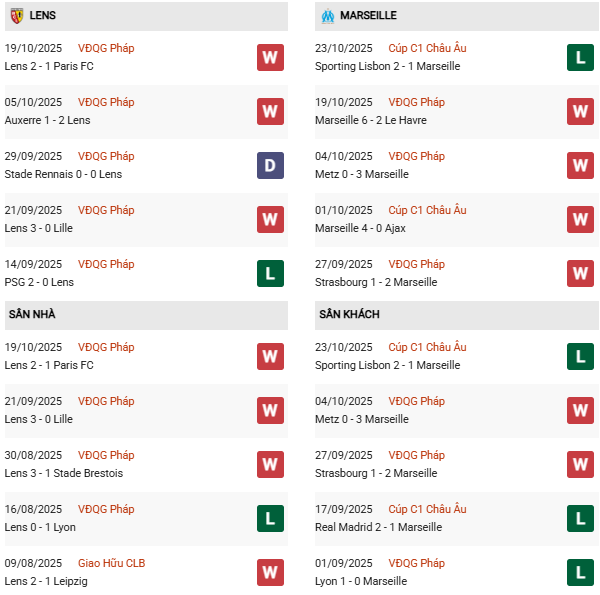Click the Lens club crest icon
The height and width of the screenshot is (595, 600).
coord(17,16)
